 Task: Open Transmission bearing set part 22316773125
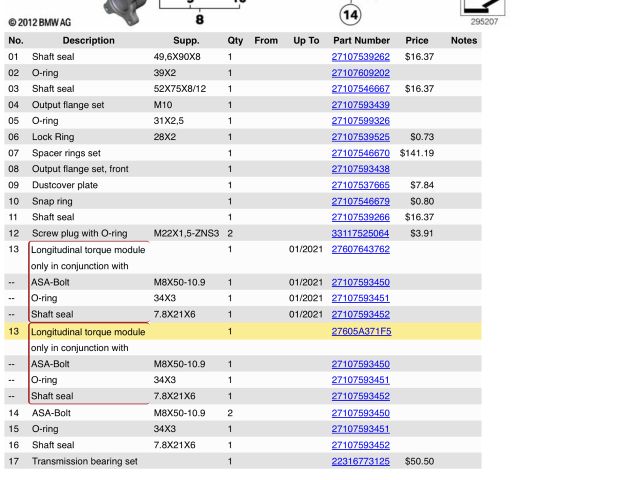pyautogui.click(x=360, y=461)
